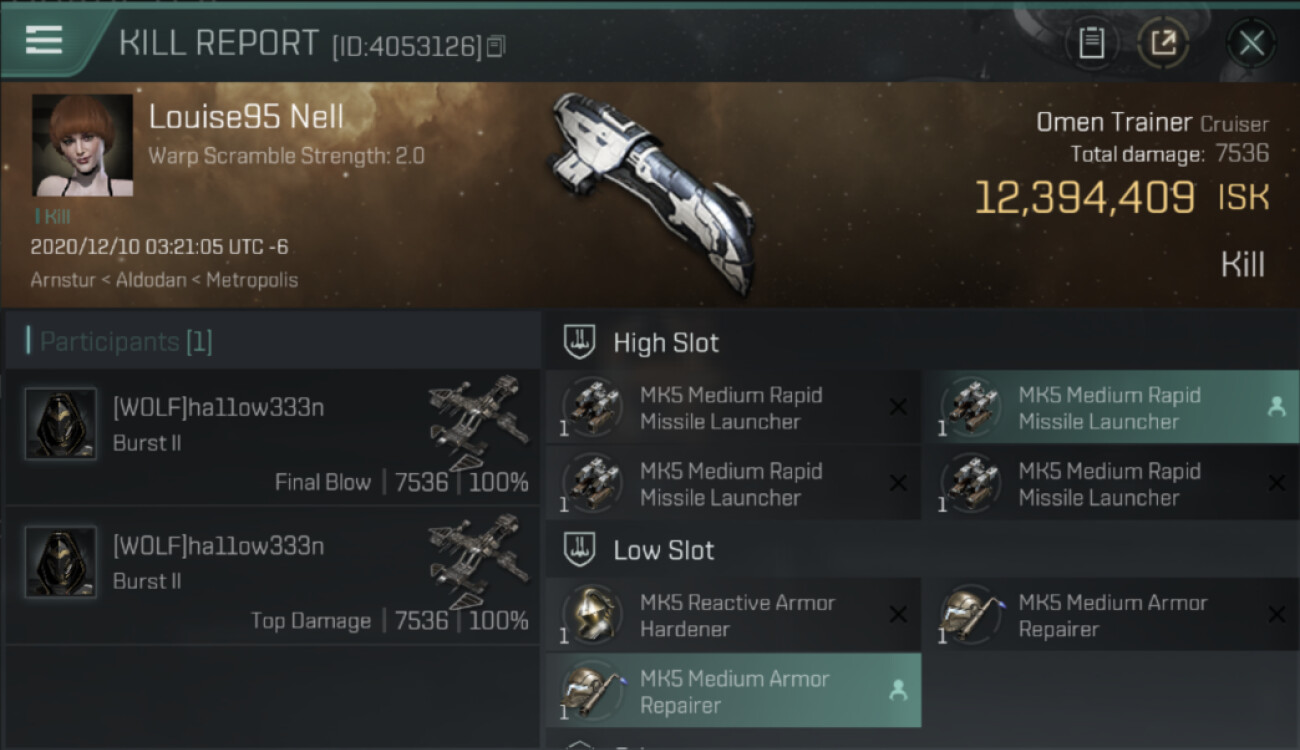Click the MK5 Reactive Armor Hardener icon
This screenshot has width=1300, height=750.
(592, 614)
